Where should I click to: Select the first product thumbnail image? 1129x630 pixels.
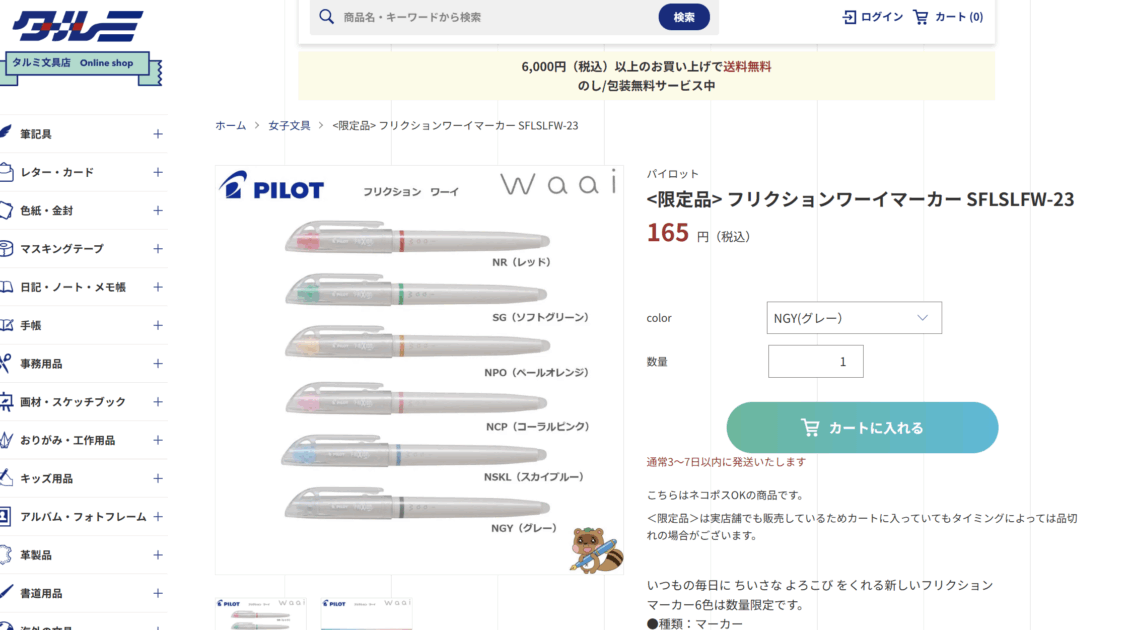tap(261, 614)
